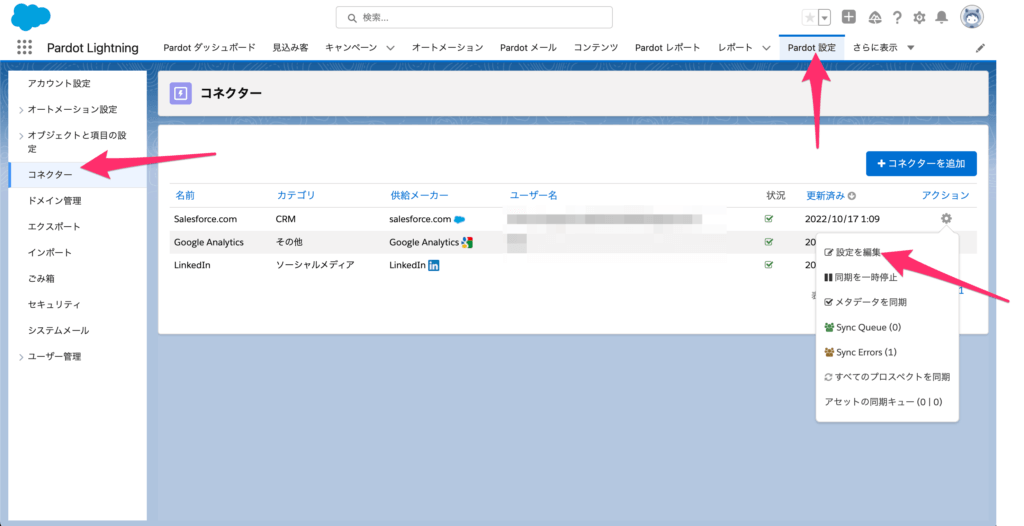Focus the 検索 search field
Screen dimensions: 1024x526
pyautogui.click(x=474, y=18)
